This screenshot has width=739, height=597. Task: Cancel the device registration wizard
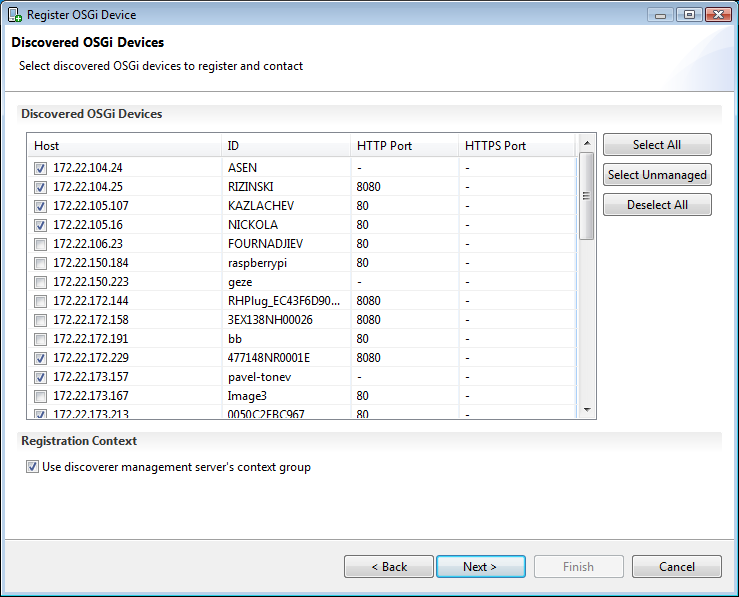[677, 566]
